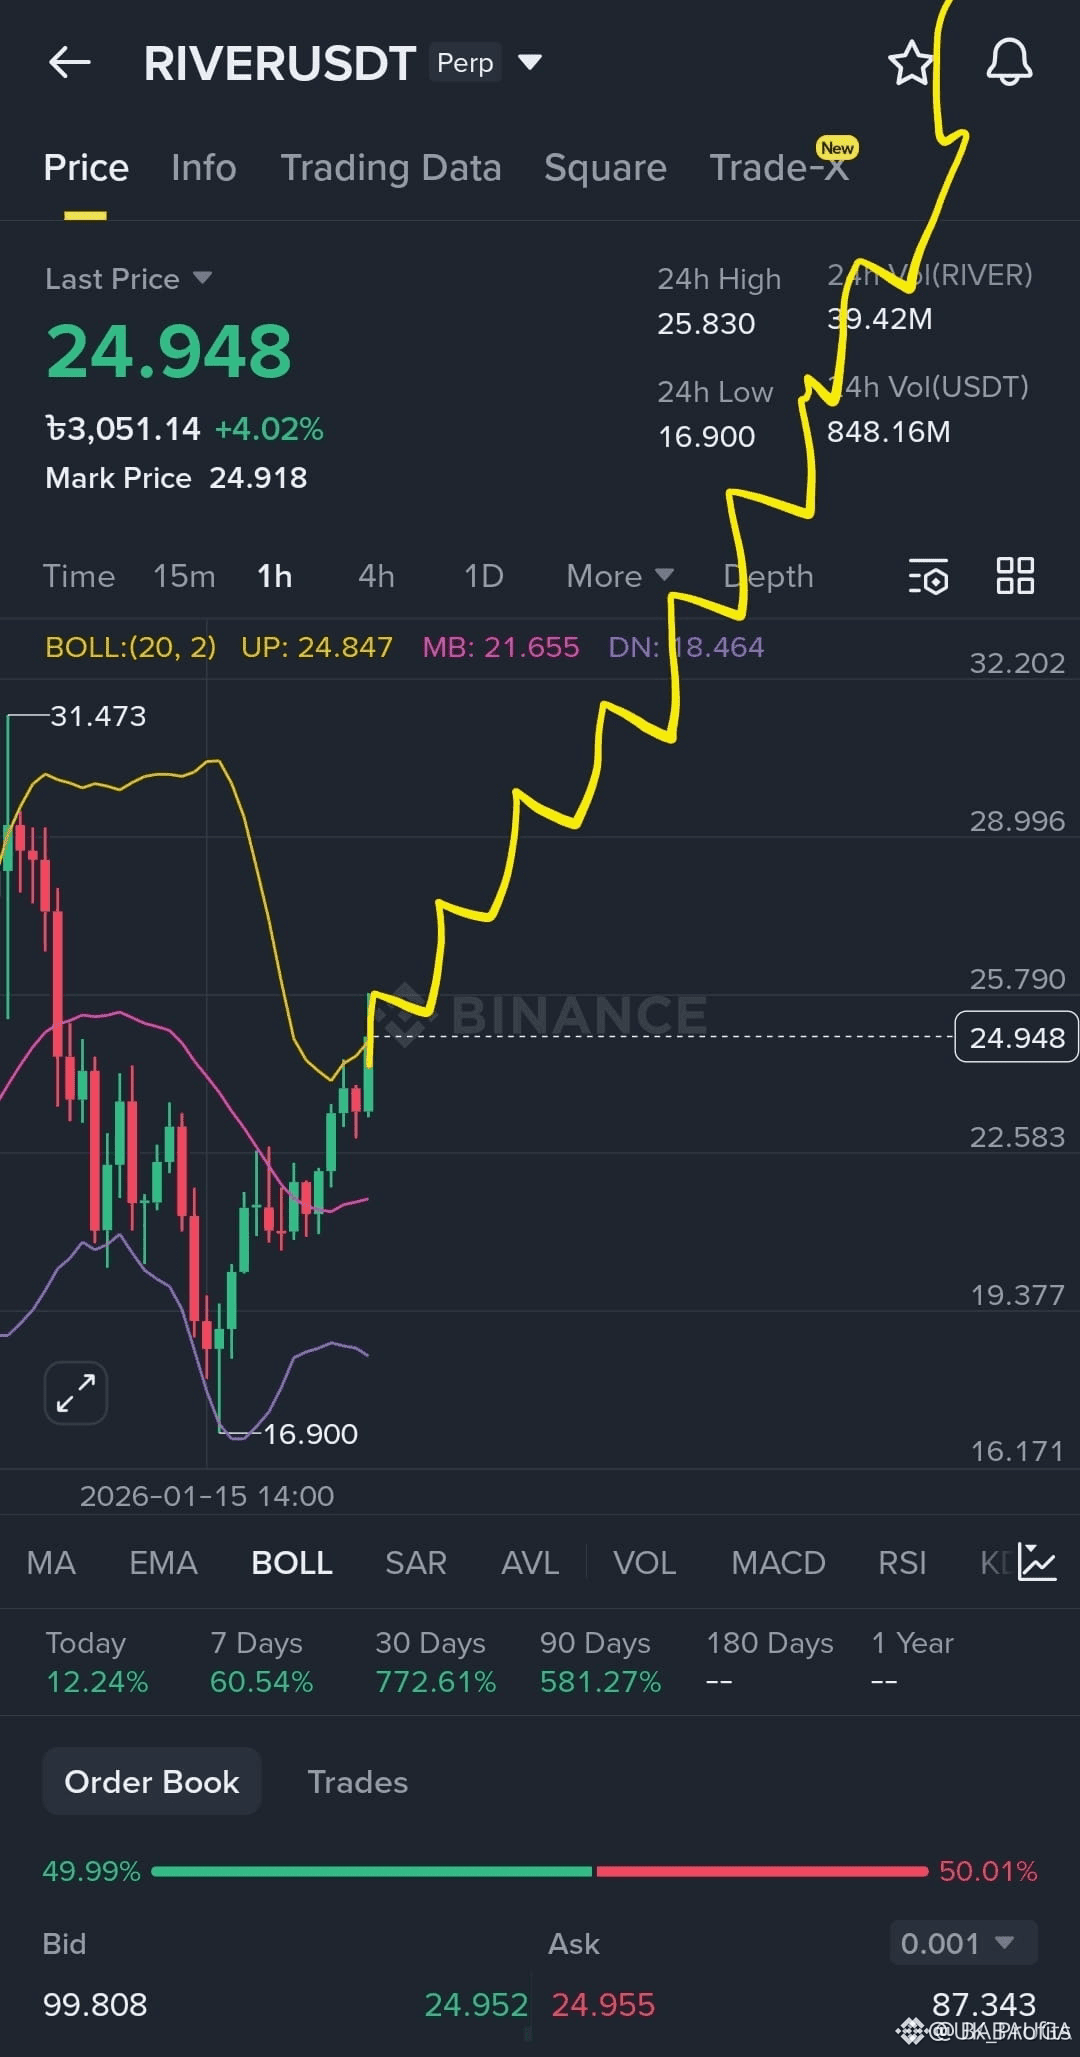The height and width of the screenshot is (2057, 1080).
Task: Open chart settings icon
Action: 928,577
